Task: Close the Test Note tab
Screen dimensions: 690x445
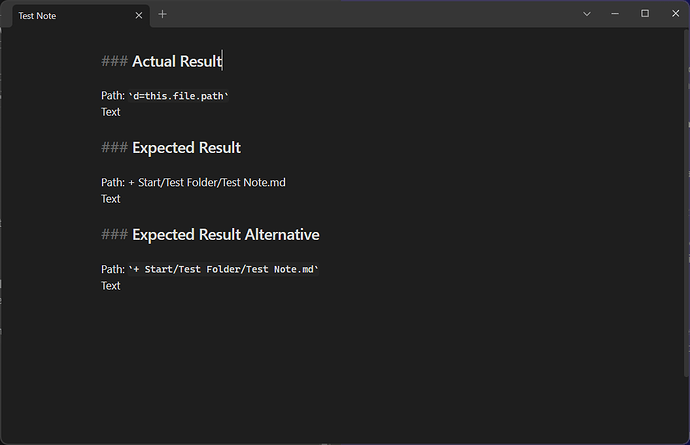Action: [139, 15]
